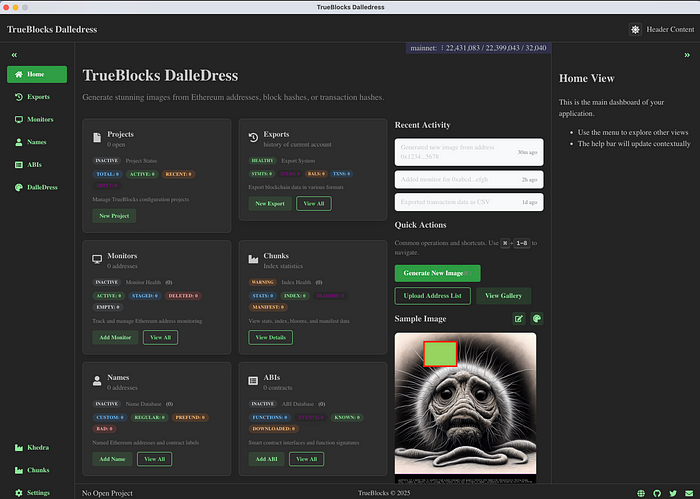Screen dimensions: 700x499
Task: Click the 'DOWNLOADED: 0' badge in ABIs
Action: 274,428
